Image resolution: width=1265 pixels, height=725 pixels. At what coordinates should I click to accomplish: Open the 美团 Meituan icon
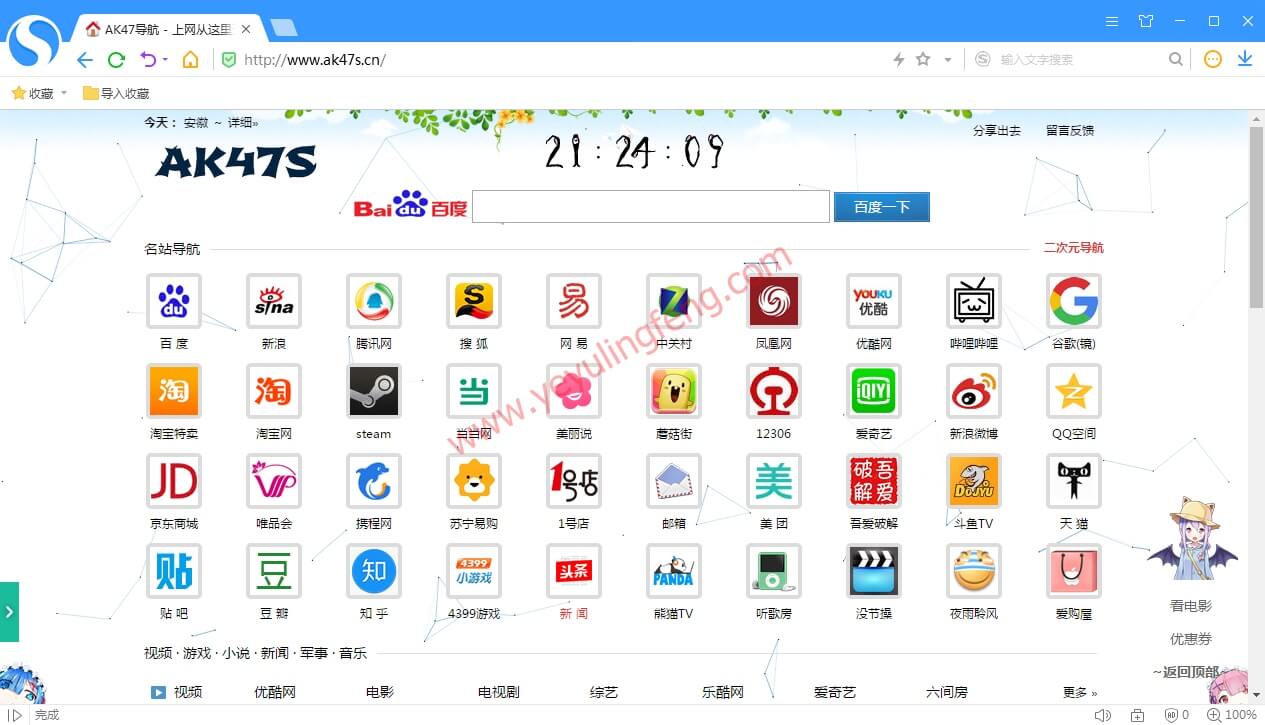(774, 481)
